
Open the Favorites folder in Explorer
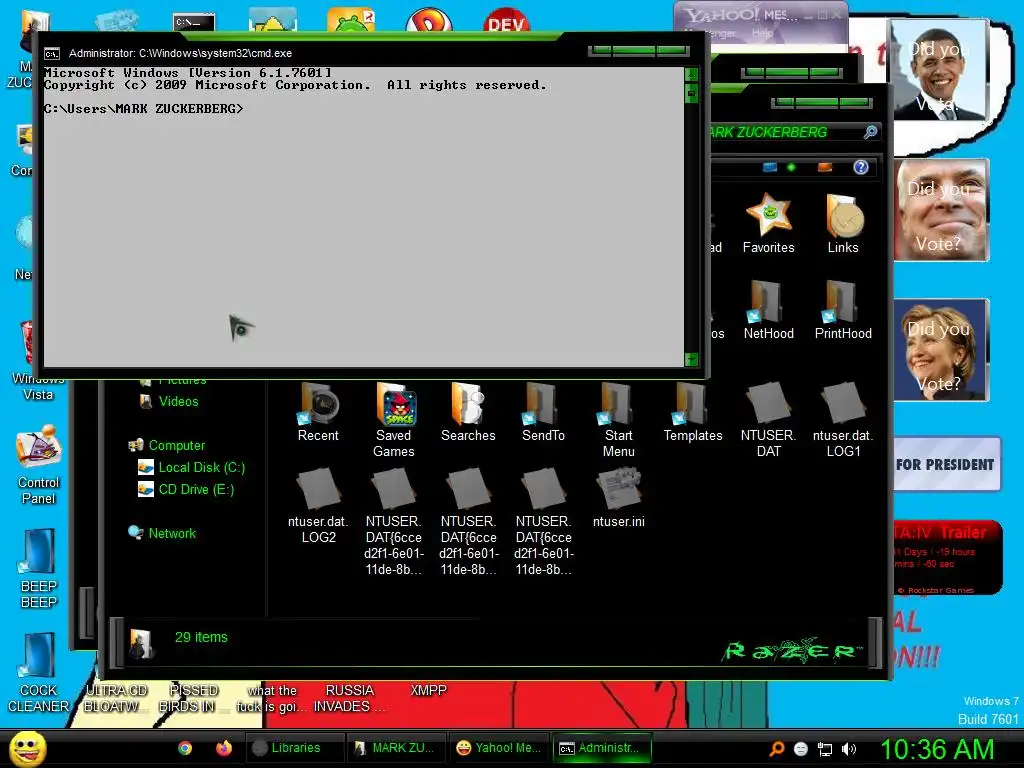[769, 223]
